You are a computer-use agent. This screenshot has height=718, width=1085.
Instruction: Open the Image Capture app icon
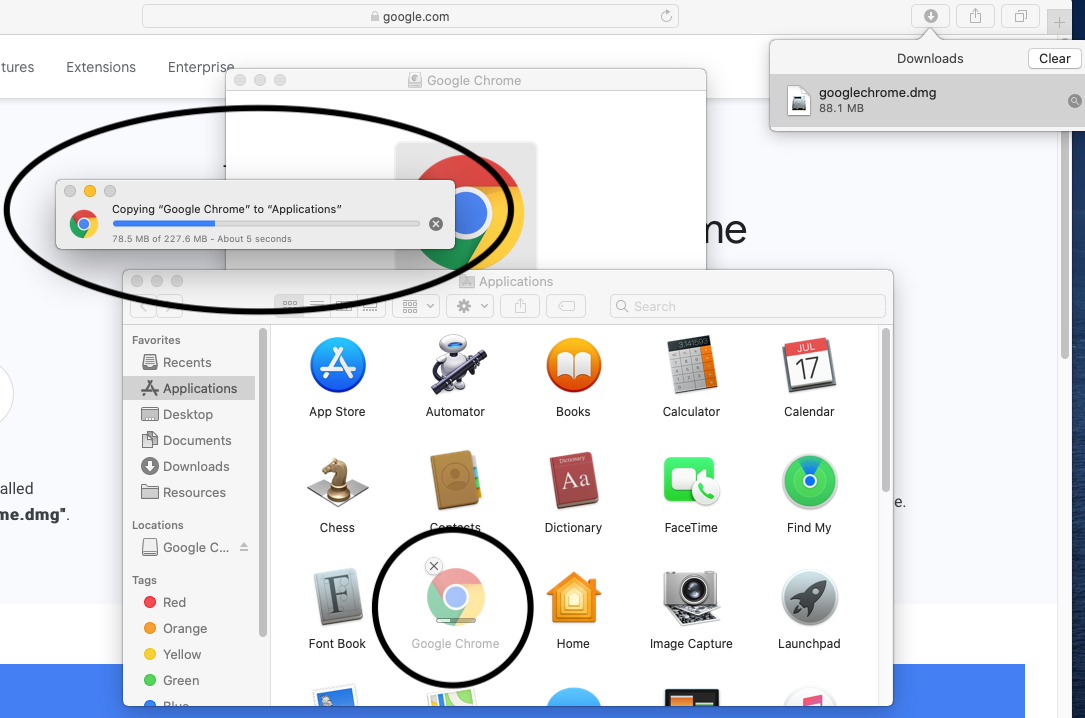click(x=691, y=597)
